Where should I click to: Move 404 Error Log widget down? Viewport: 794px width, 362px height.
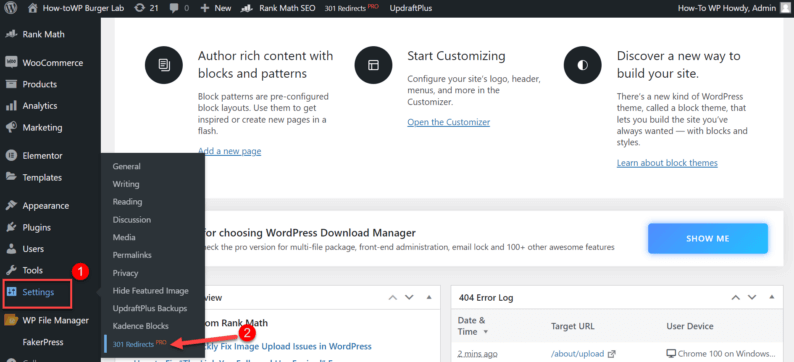[x=752, y=297]
